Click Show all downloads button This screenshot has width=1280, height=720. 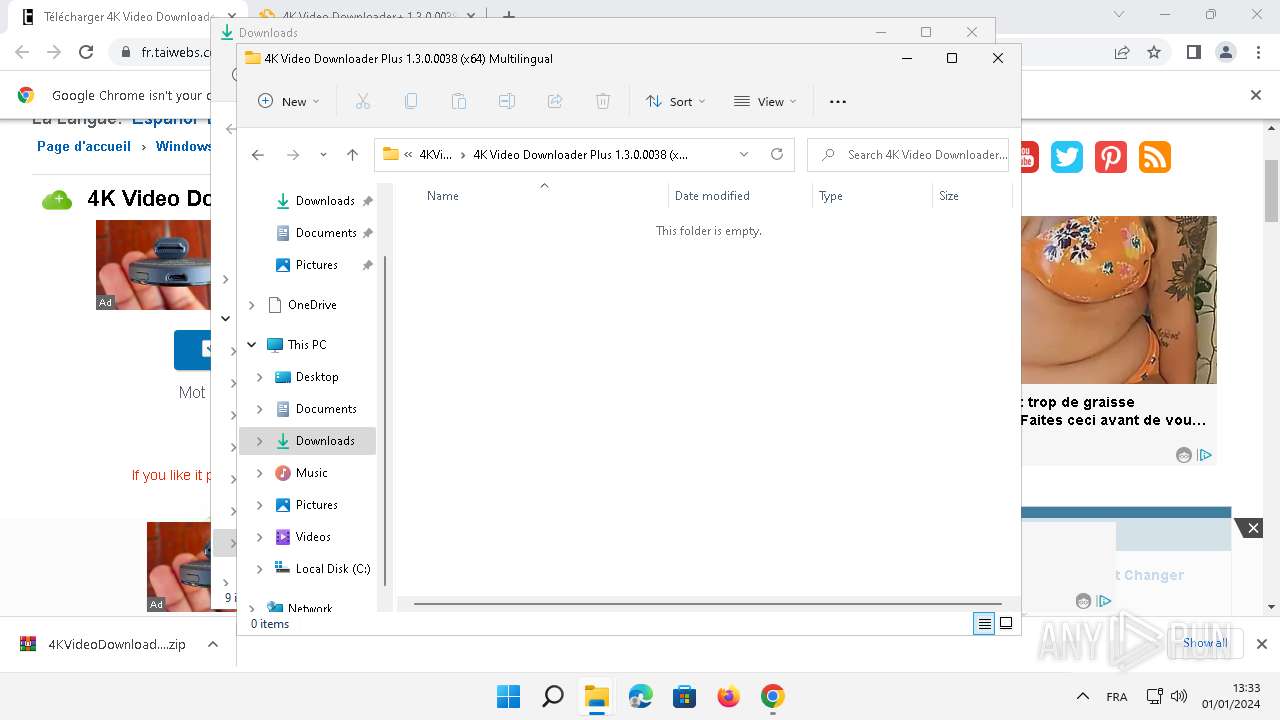(x=1205, y=644)
